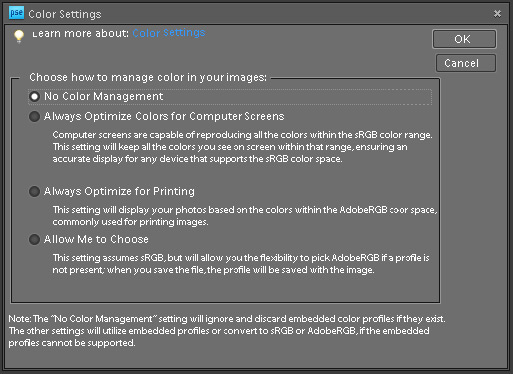
Task: Click the Allow Me to Choose label text
Action: tap(96, 239)
